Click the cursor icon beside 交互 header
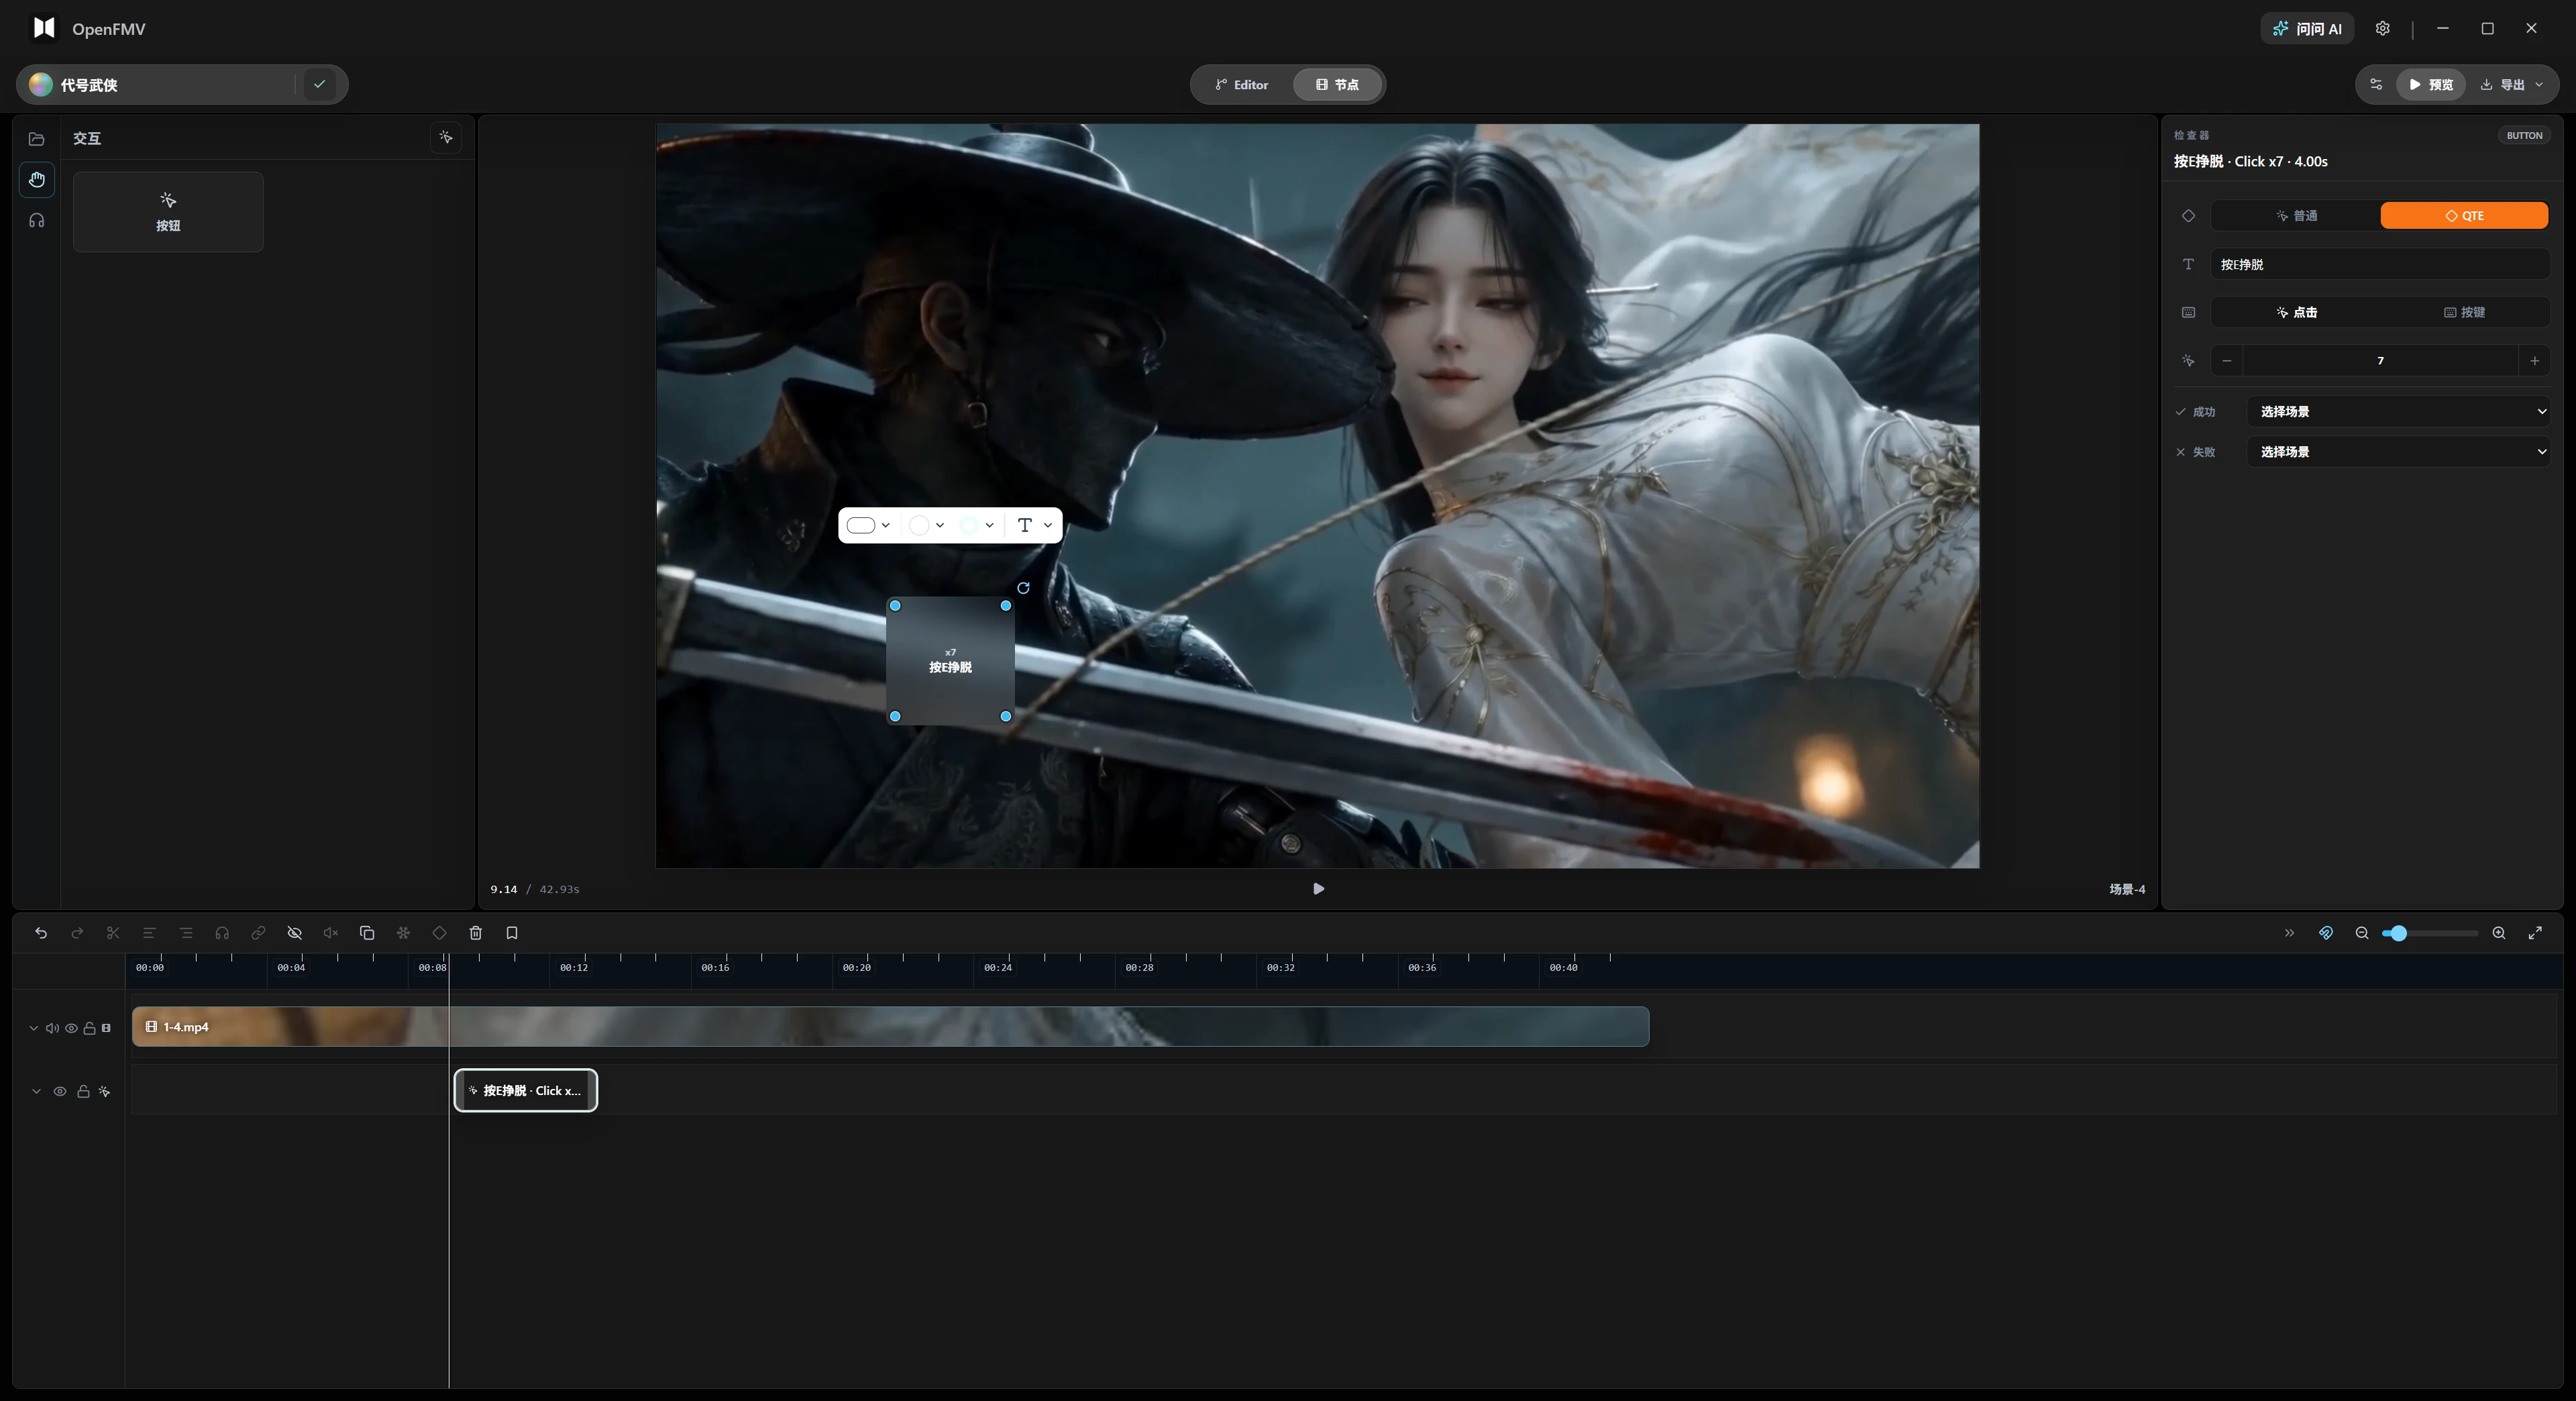This screenshot has height=1401, width=2576. (x=446, y=137)
